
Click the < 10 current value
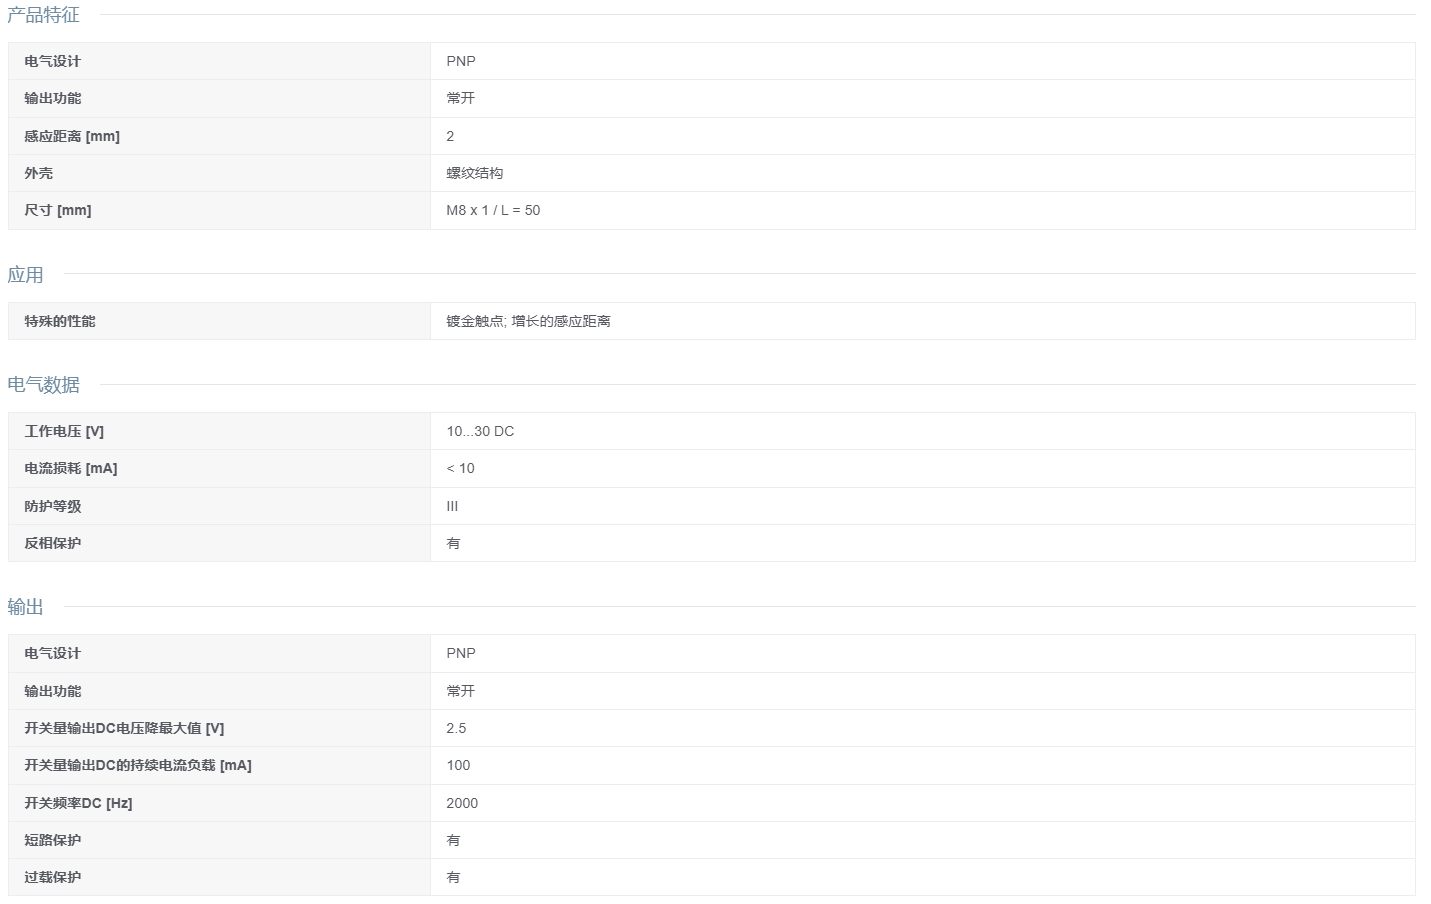pyautogui.click(x=460, y=468)
